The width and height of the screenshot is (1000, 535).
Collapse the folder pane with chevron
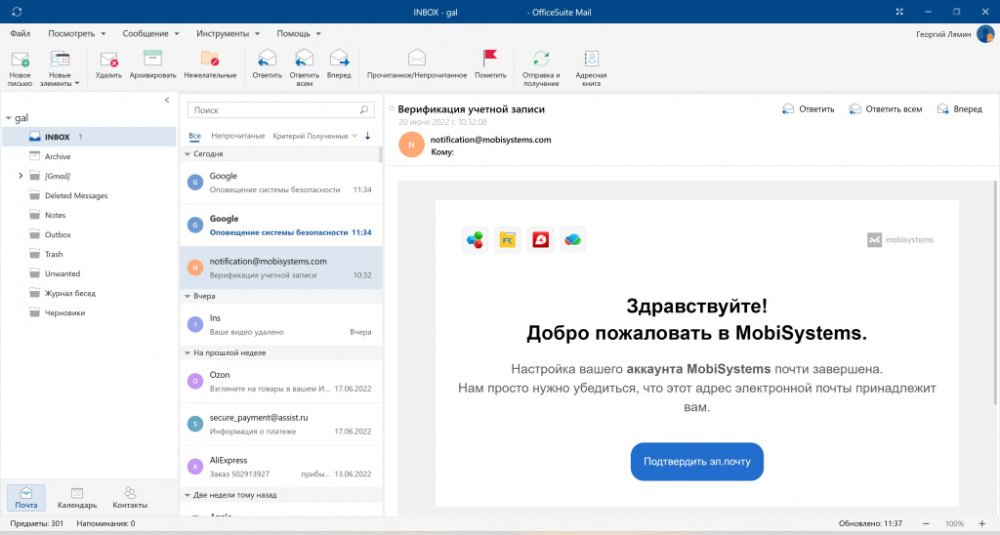pyautogui.click(x=167, y=100)
